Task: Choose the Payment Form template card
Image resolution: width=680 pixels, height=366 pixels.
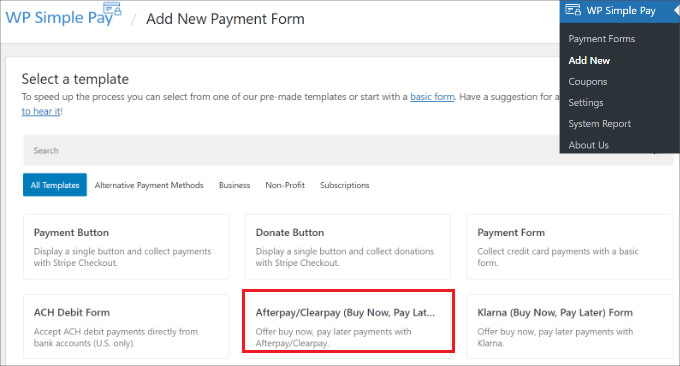Action: [570, 247]
